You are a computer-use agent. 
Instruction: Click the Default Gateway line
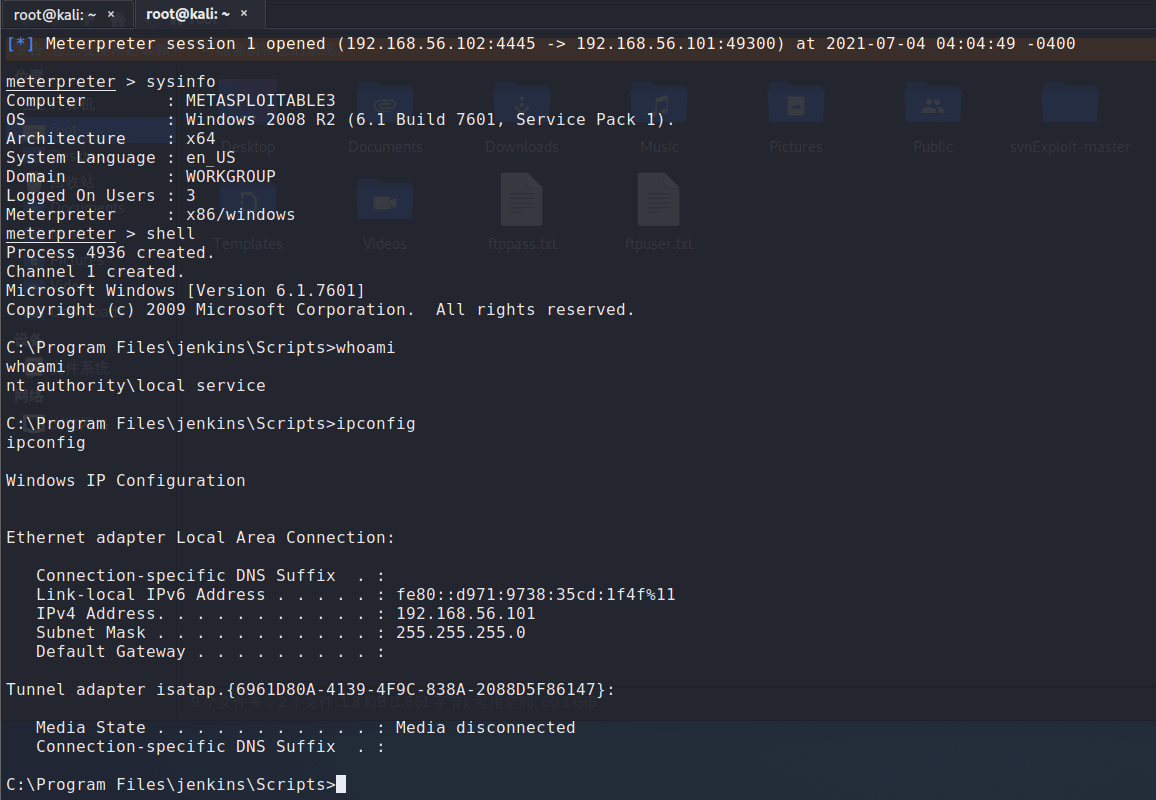click(210, 652)
